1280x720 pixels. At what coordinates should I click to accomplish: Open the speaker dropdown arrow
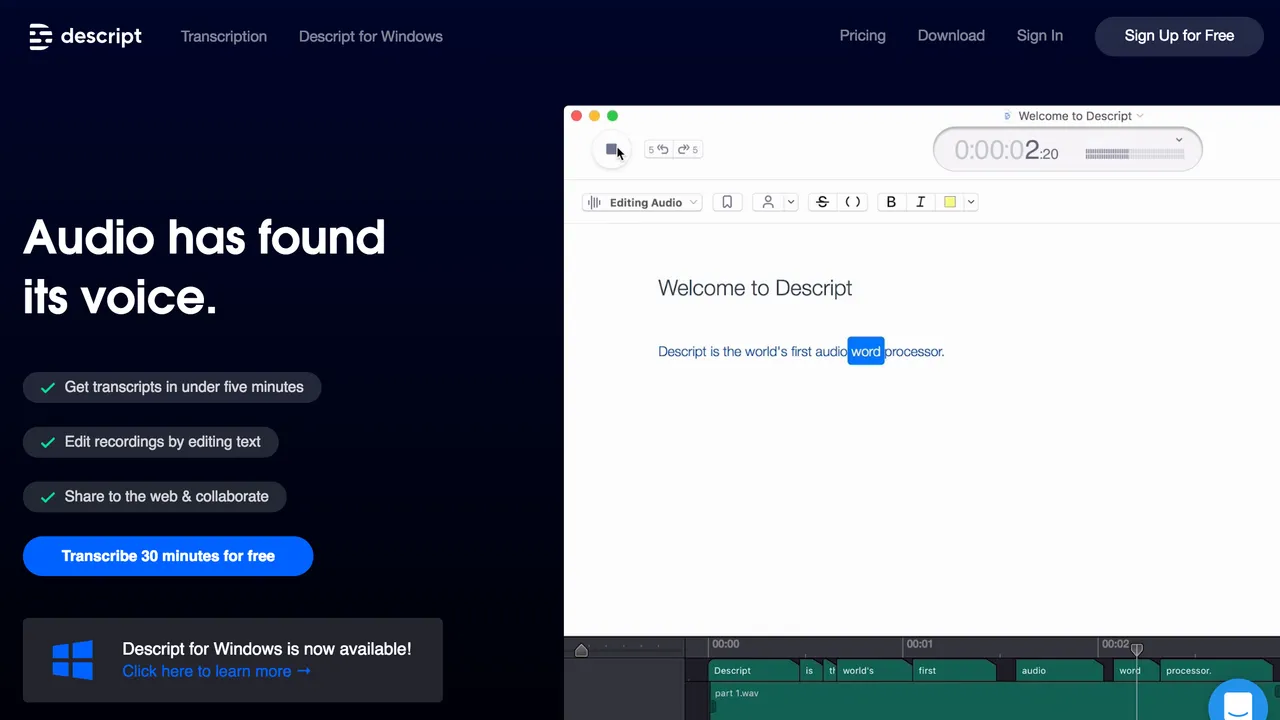click(790, 202)
